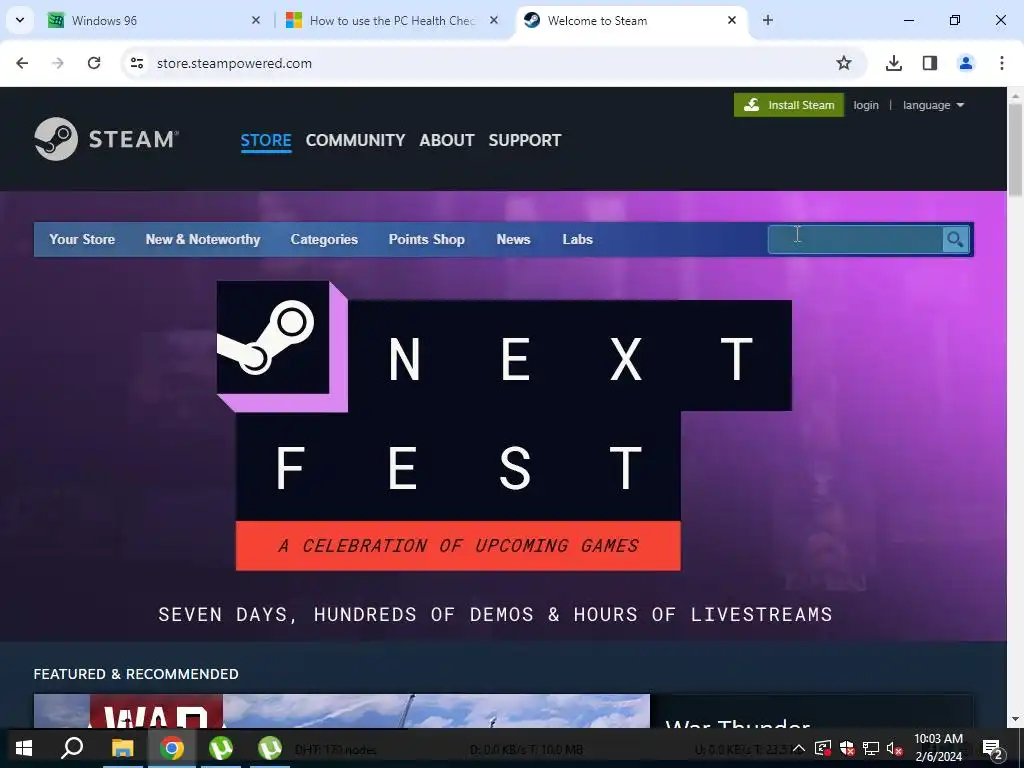
Task: Open the Next Fest banner
Action: [x=504, y=426]
